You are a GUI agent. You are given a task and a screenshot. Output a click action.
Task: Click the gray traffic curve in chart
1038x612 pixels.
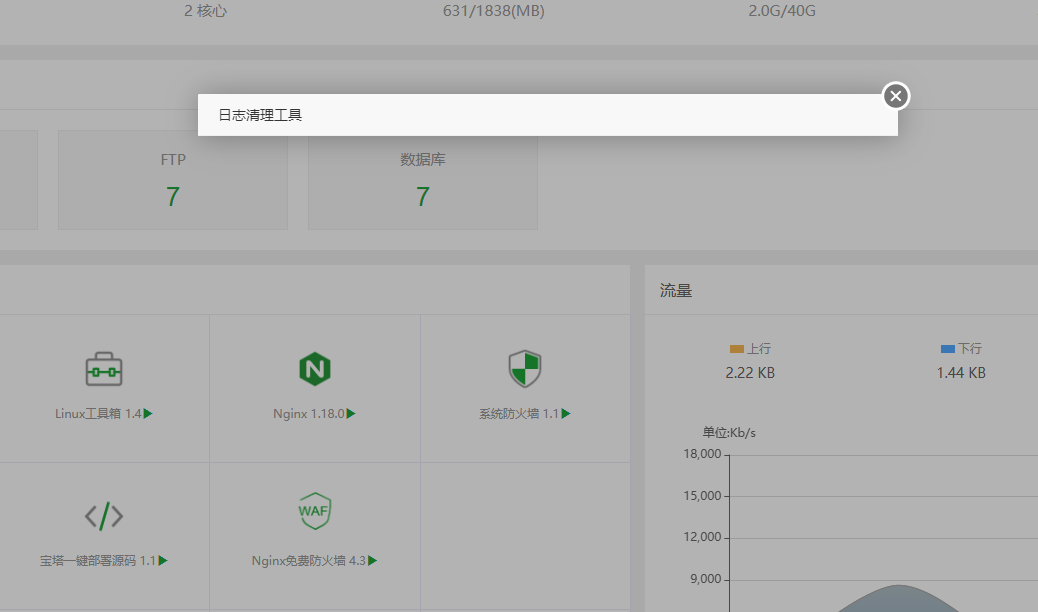(899, 599)
